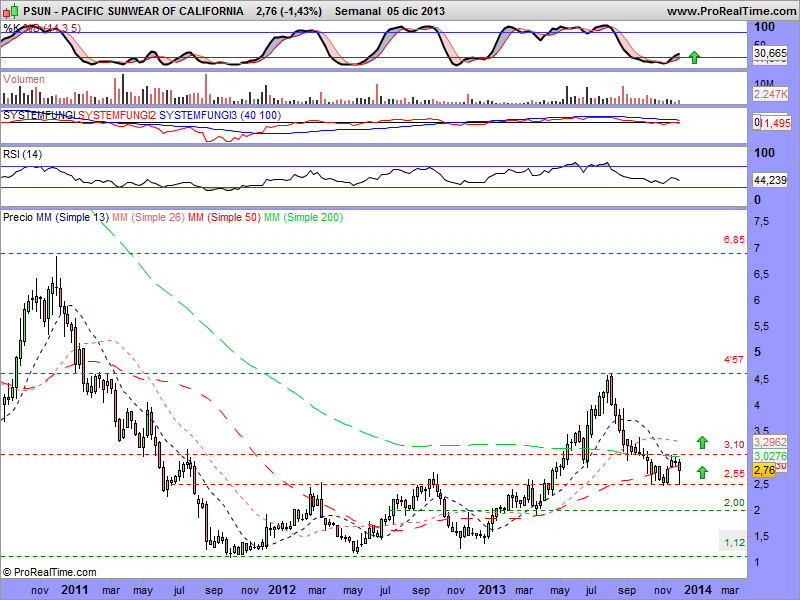Click the 2014 year on the time axis

698,590
